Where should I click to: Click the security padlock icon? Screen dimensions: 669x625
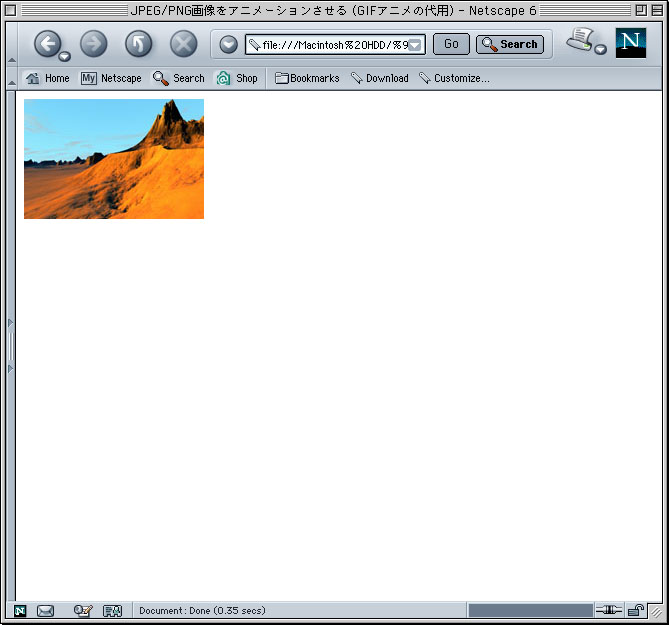pyautogui.click(x=636, y=610)
